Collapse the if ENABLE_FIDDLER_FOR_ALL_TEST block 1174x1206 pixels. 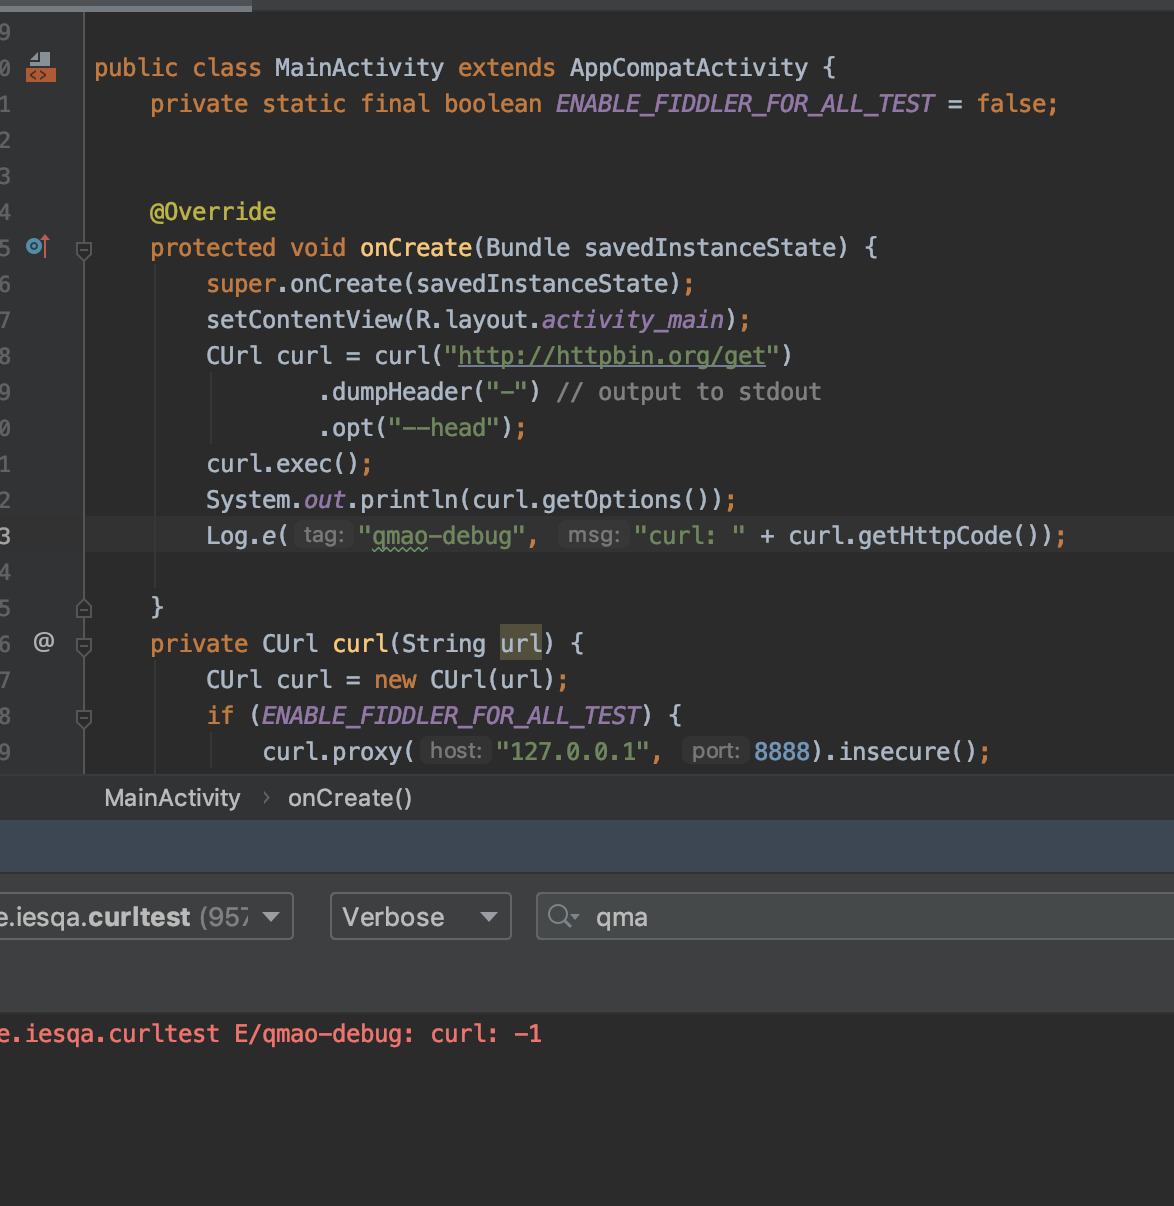point(84,717)
